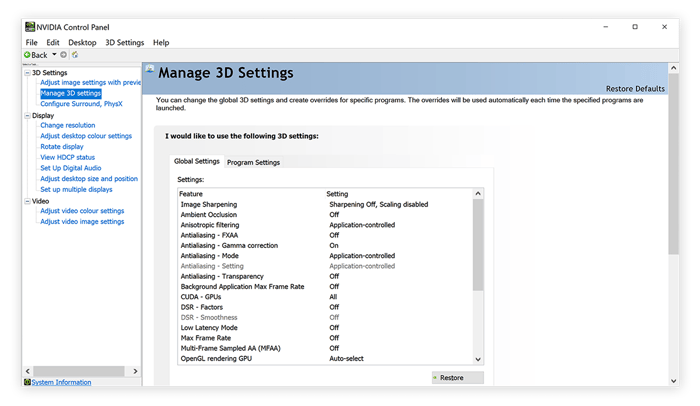Open Adjust video colour settings
The width and height of the screenshot is (700, 406).
click(x=82, y=211)
